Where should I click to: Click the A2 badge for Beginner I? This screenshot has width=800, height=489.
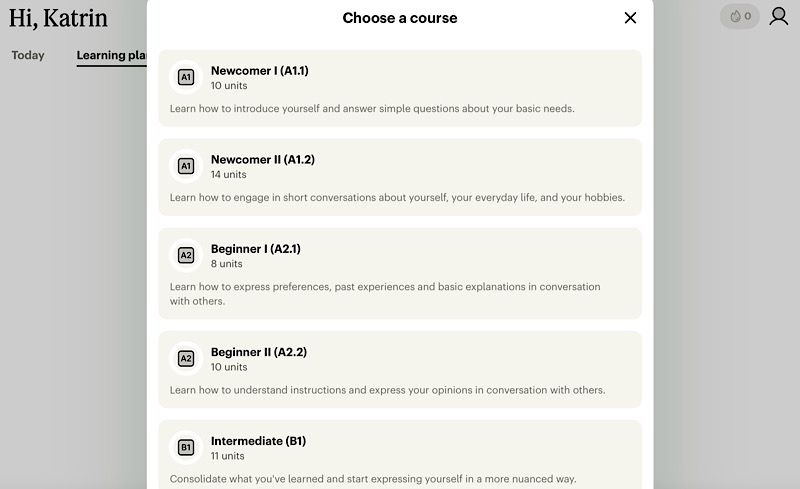(x=186, y=255)
